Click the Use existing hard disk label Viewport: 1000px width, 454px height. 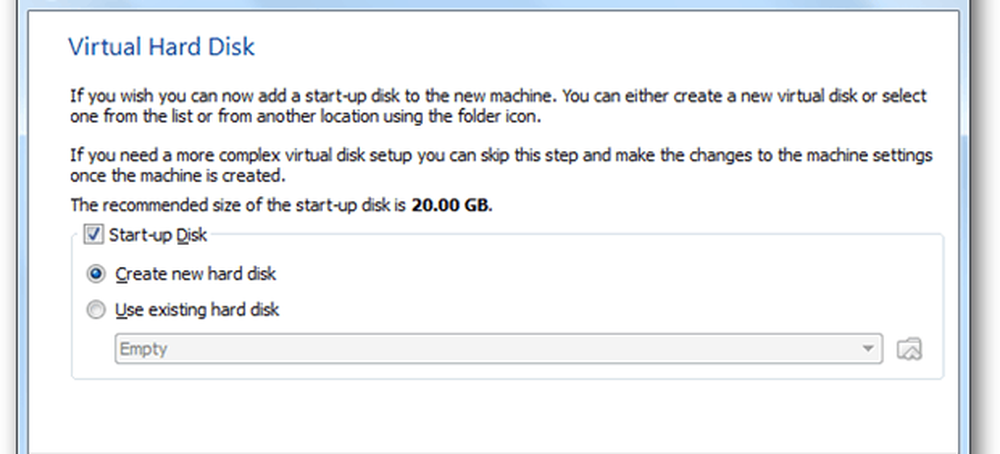(x=197, y=310)
